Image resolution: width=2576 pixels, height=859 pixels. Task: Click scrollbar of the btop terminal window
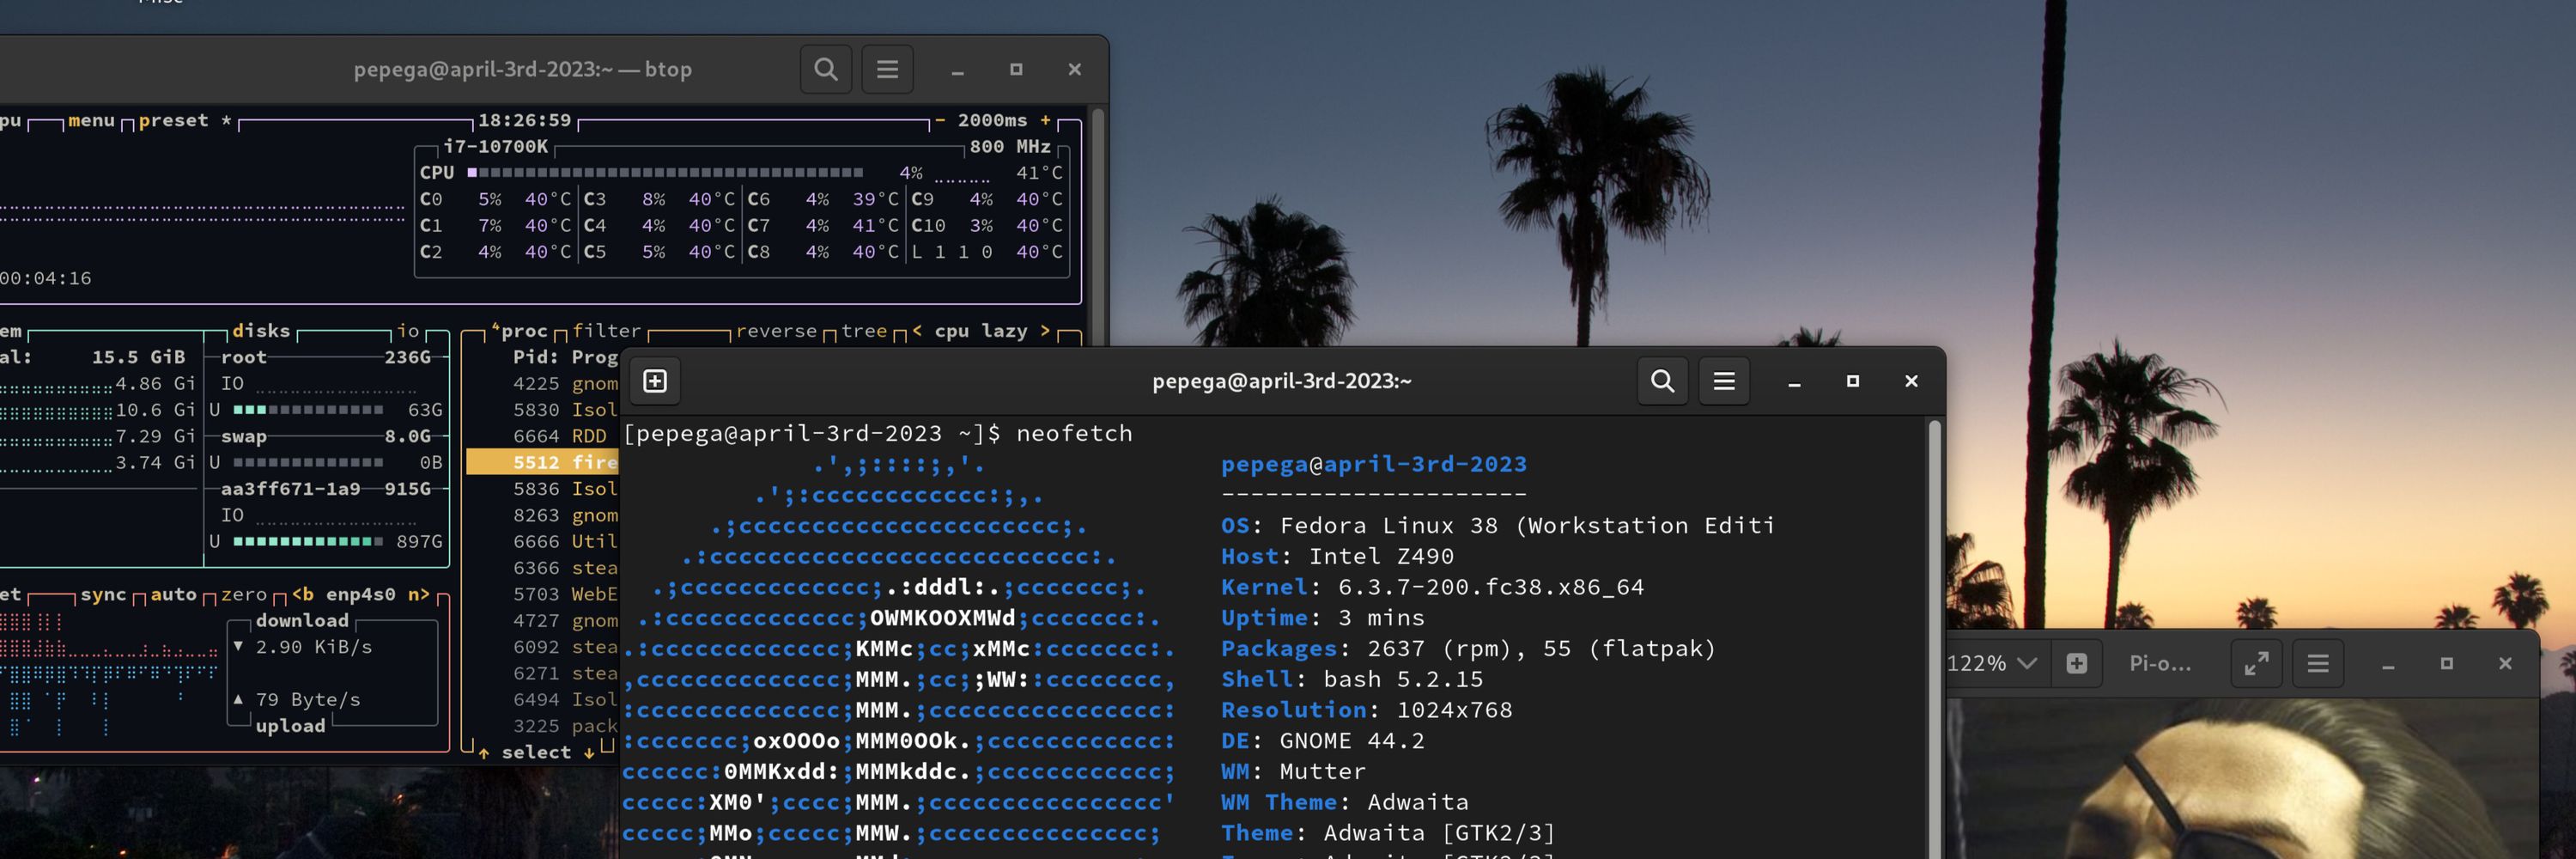(x=1098, y=225)
